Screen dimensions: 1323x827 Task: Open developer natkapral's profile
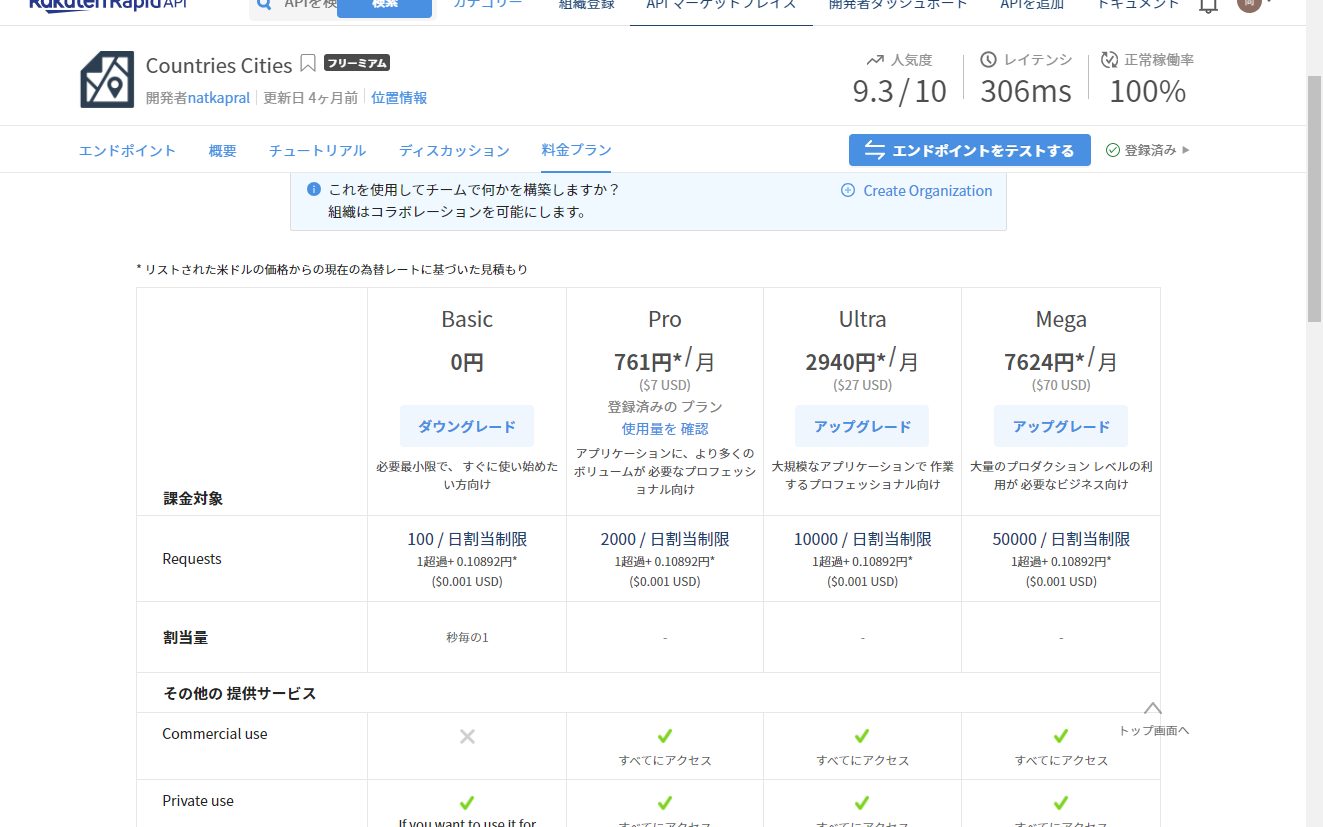(219, 97)
